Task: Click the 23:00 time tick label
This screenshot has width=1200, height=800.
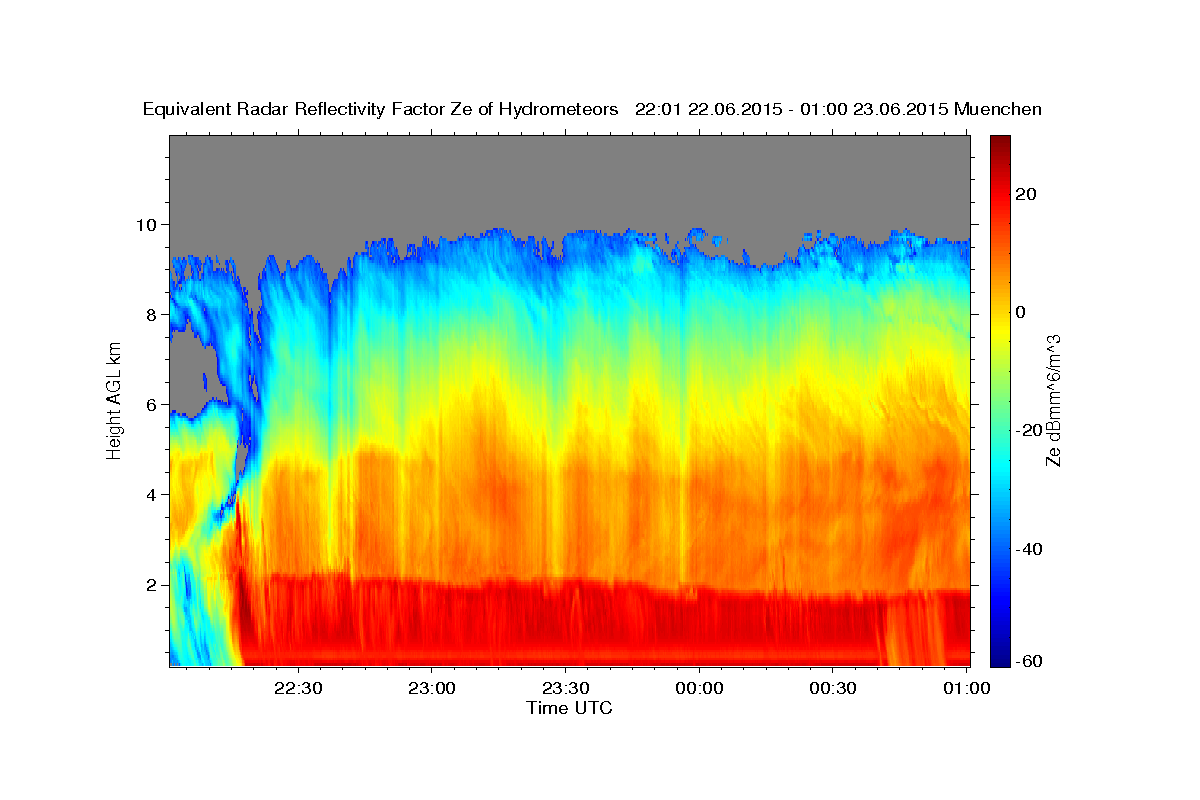Action: (x=431, y=689)
